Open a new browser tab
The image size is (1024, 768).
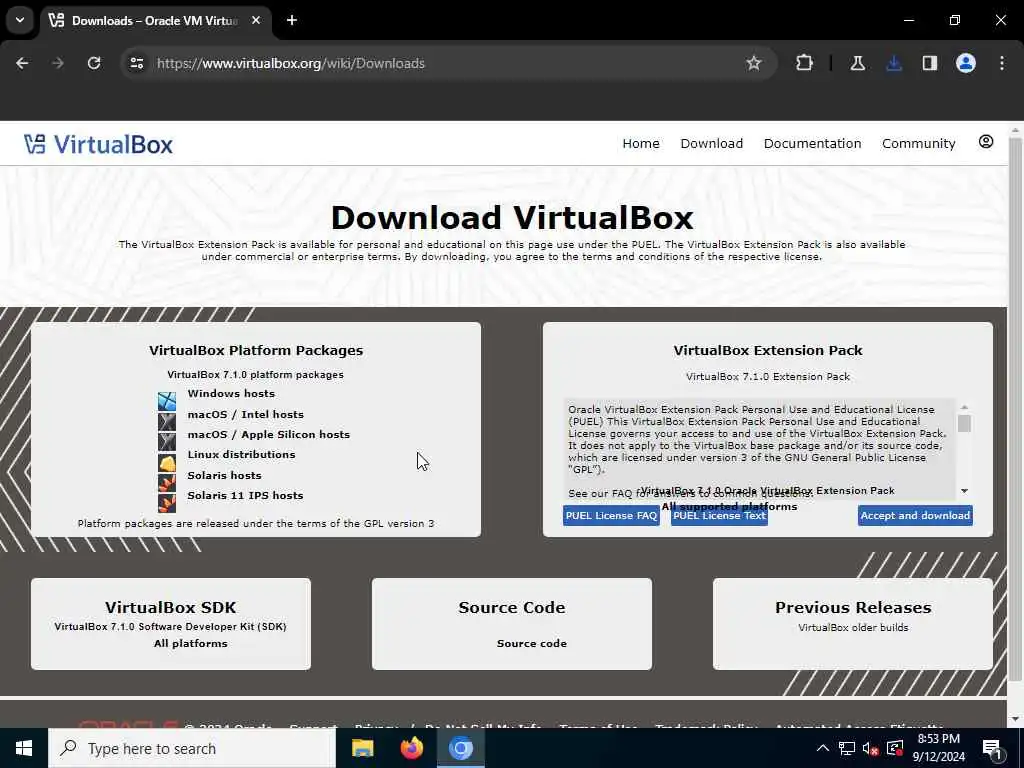292,20
